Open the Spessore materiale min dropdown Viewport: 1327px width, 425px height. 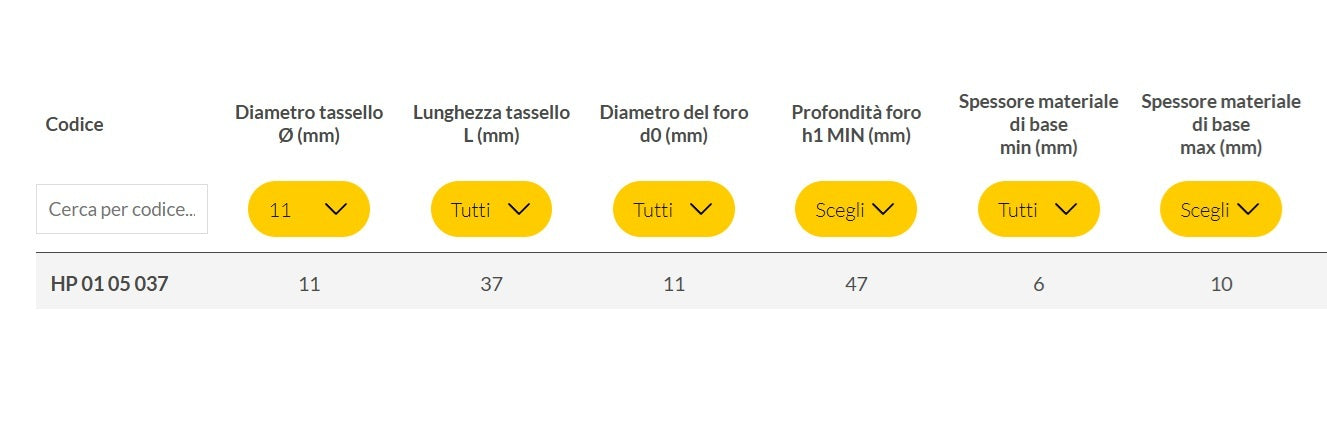(x=1038, y=209)
